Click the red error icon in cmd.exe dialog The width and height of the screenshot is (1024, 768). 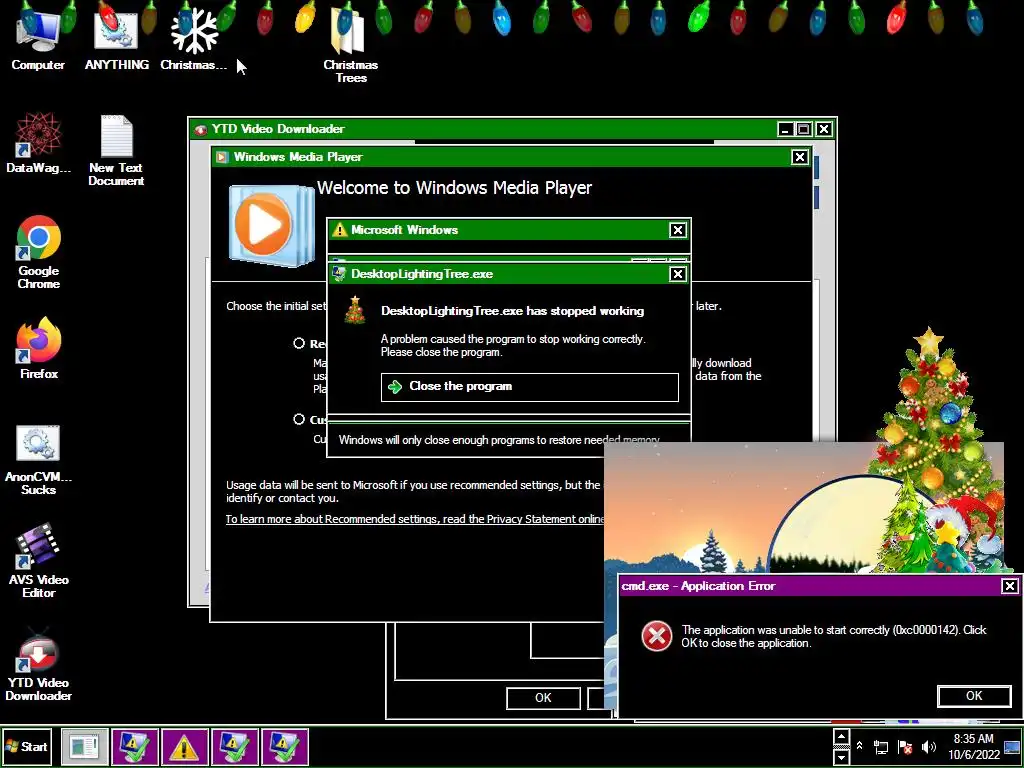(x=656, y=636)
